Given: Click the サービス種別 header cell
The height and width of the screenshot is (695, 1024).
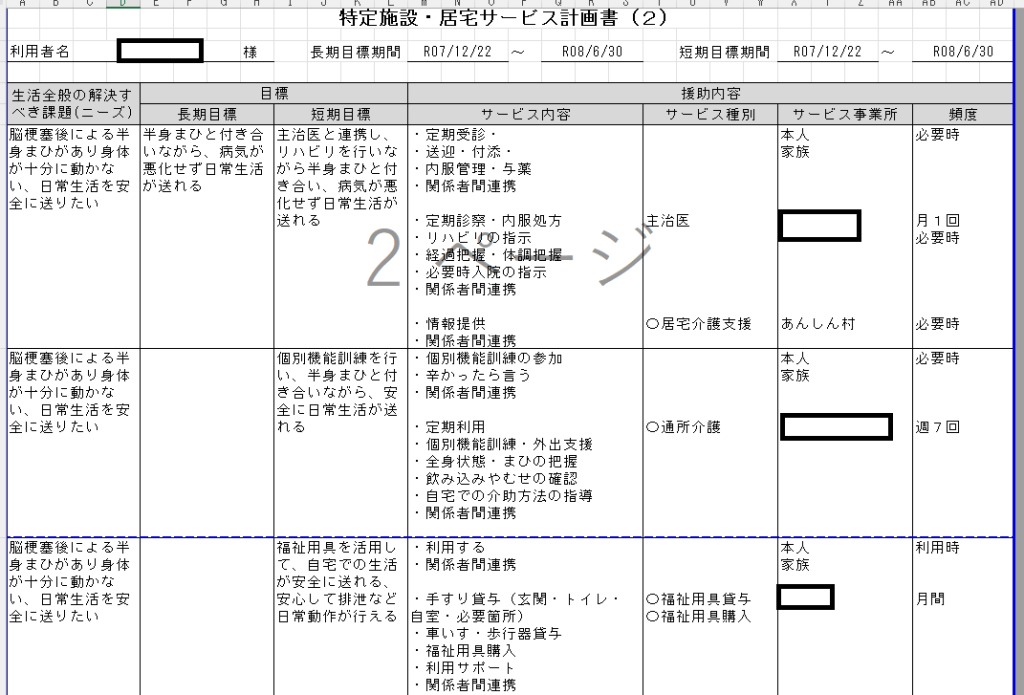Looking at the screenshot, I should [x=707, y=114].
